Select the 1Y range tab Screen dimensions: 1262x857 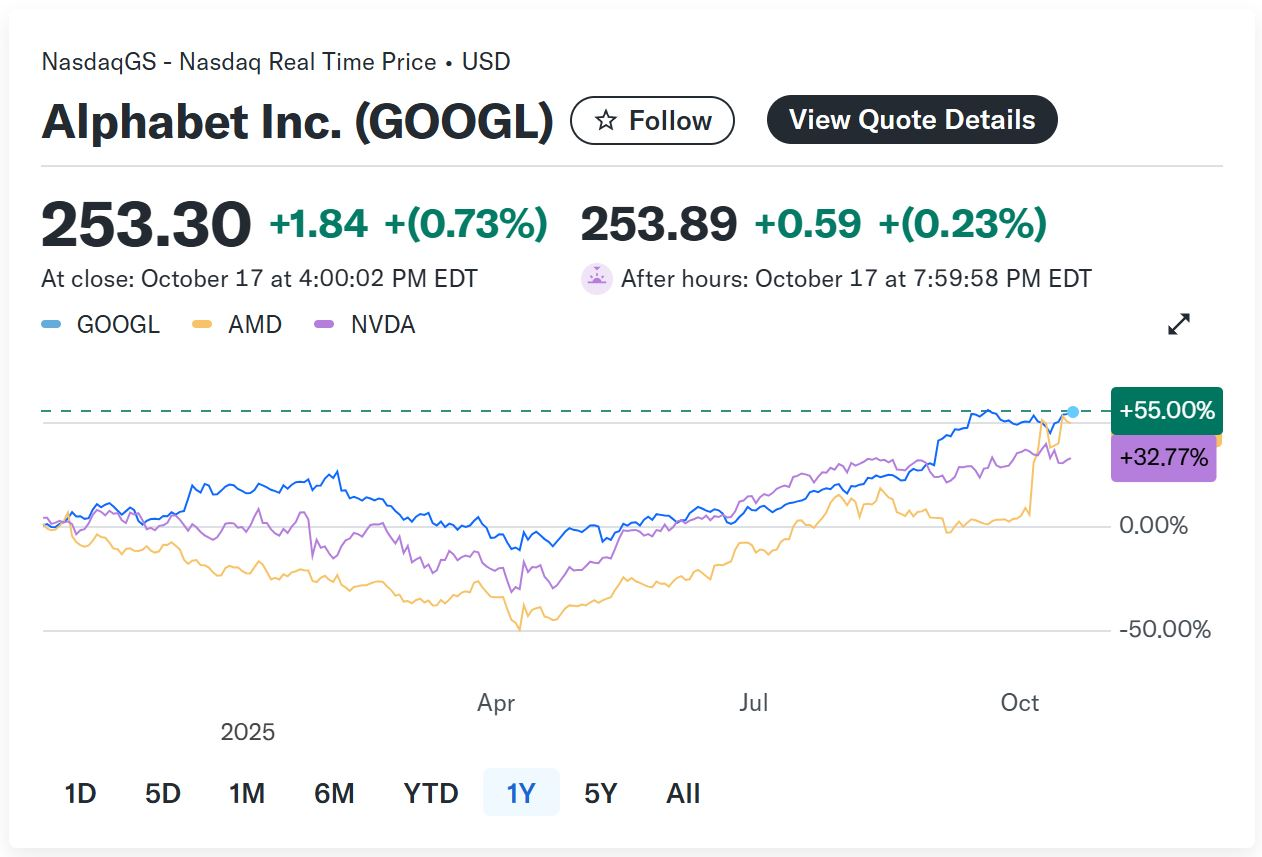tap(521, 794)
